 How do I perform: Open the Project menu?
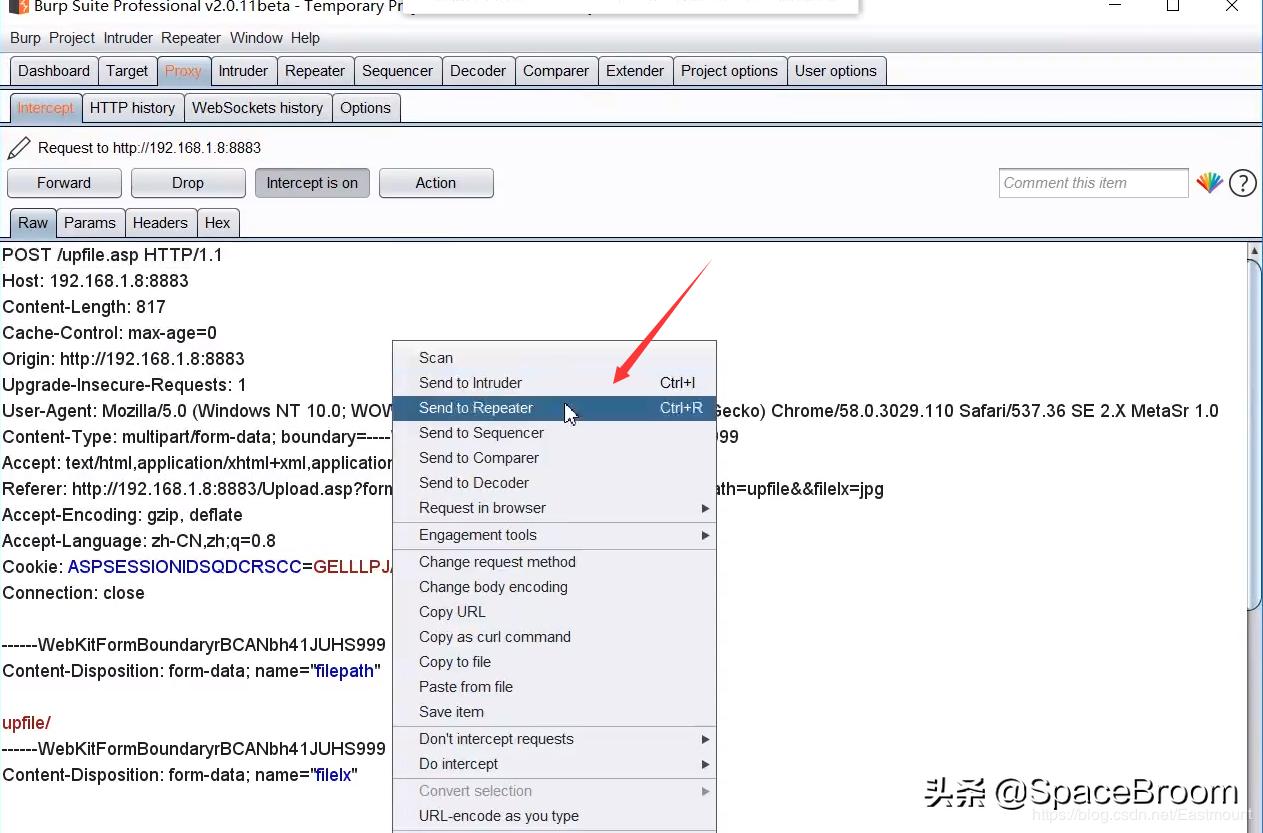(72, 38)
